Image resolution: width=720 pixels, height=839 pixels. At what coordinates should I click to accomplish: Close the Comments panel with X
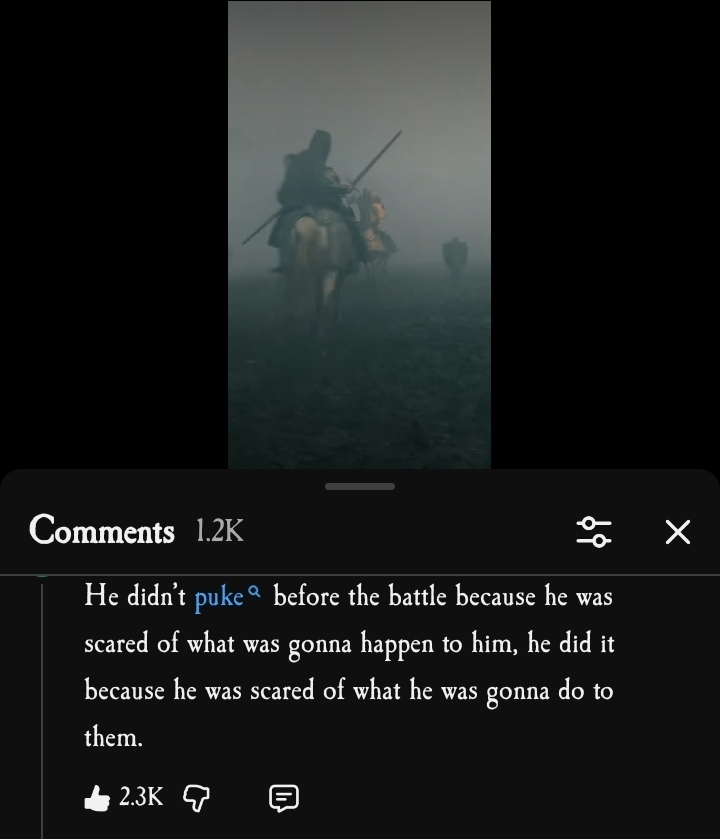[x=678, y=532]
